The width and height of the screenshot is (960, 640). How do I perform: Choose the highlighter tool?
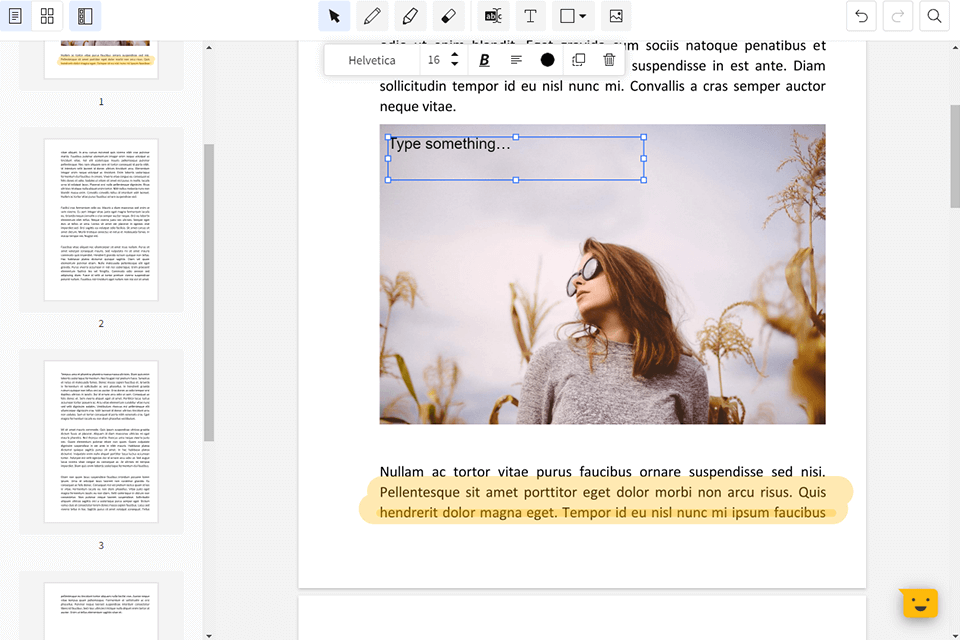[x=410, y=16]
